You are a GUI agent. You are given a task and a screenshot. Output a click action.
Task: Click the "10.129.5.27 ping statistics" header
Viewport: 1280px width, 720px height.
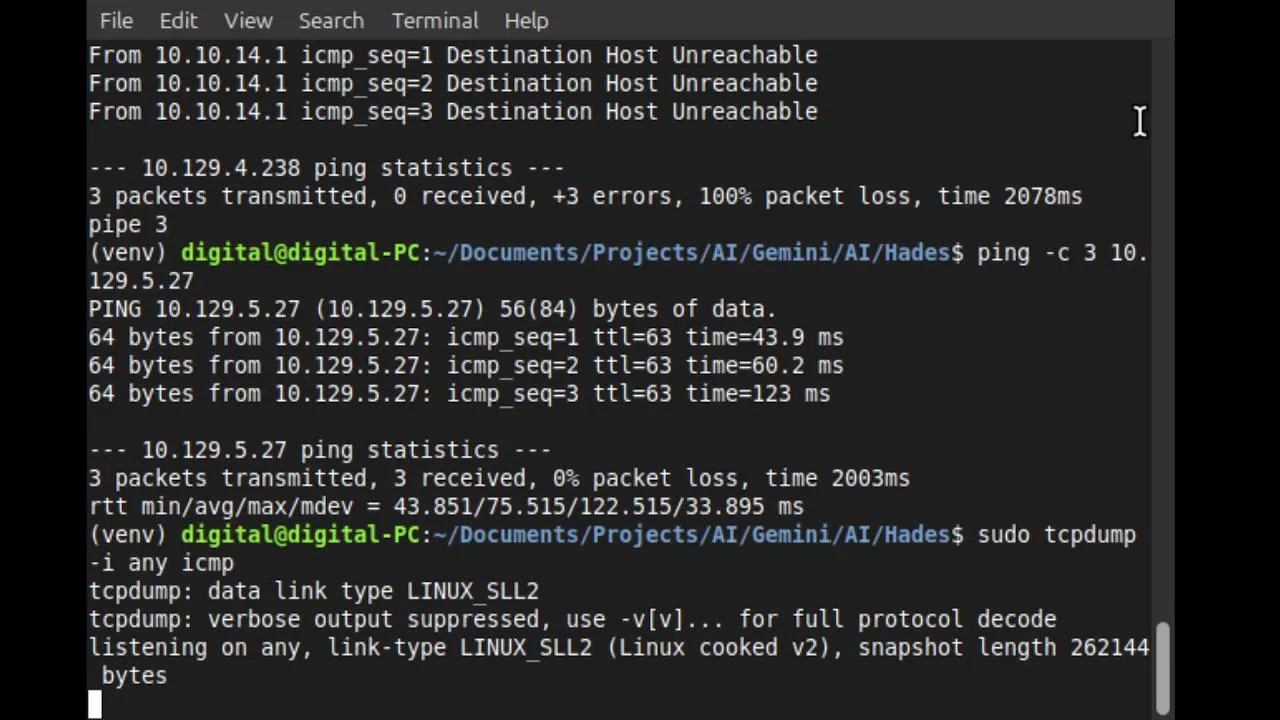[319, 450]
